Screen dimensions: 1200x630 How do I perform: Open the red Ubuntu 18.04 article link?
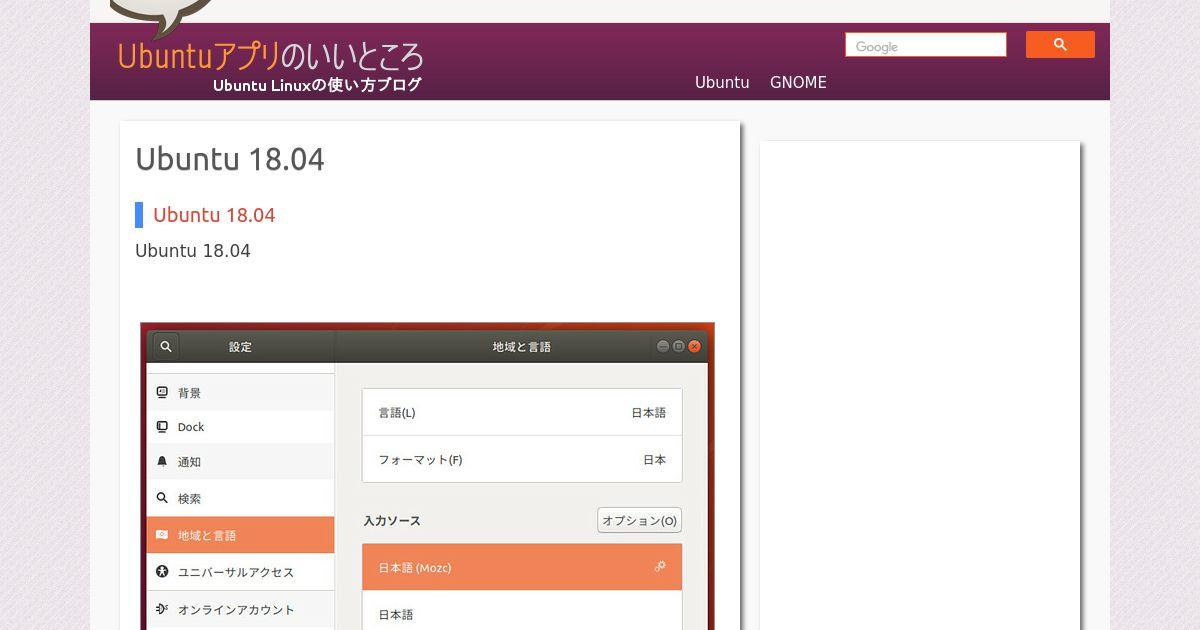point(214,215)
